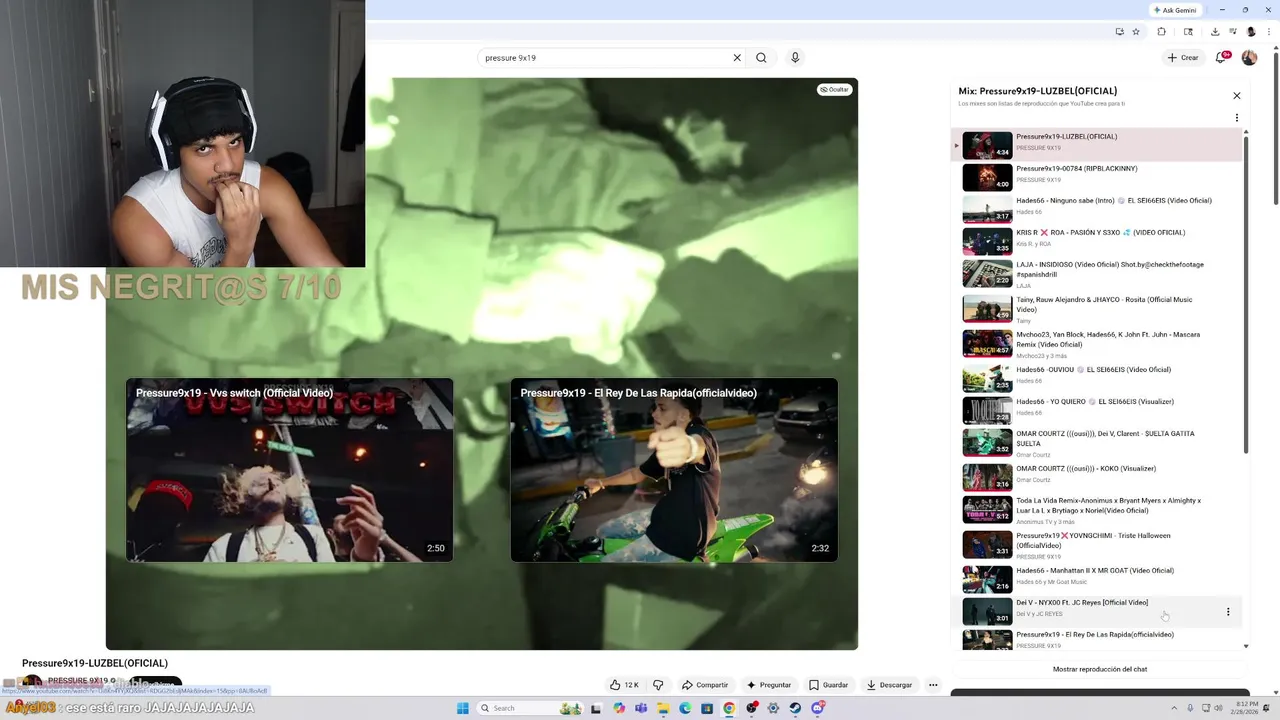The width and height of the screenshot is (1280, 720).
Task: Click the magnifier search button
Action: pos(761,58)
